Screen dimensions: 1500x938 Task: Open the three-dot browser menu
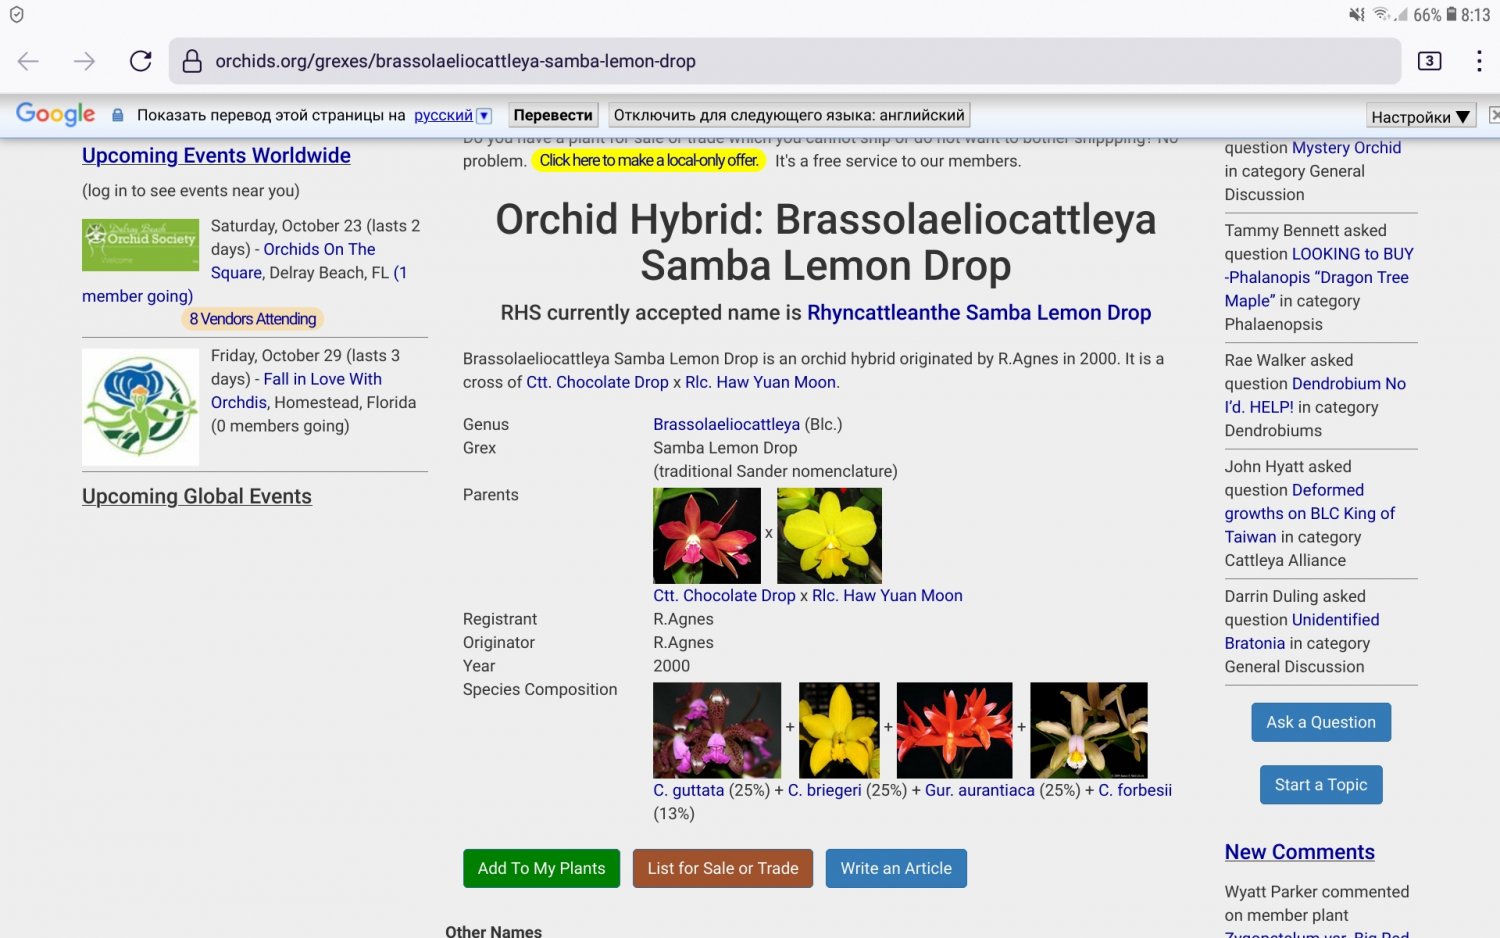point(1478,61)
